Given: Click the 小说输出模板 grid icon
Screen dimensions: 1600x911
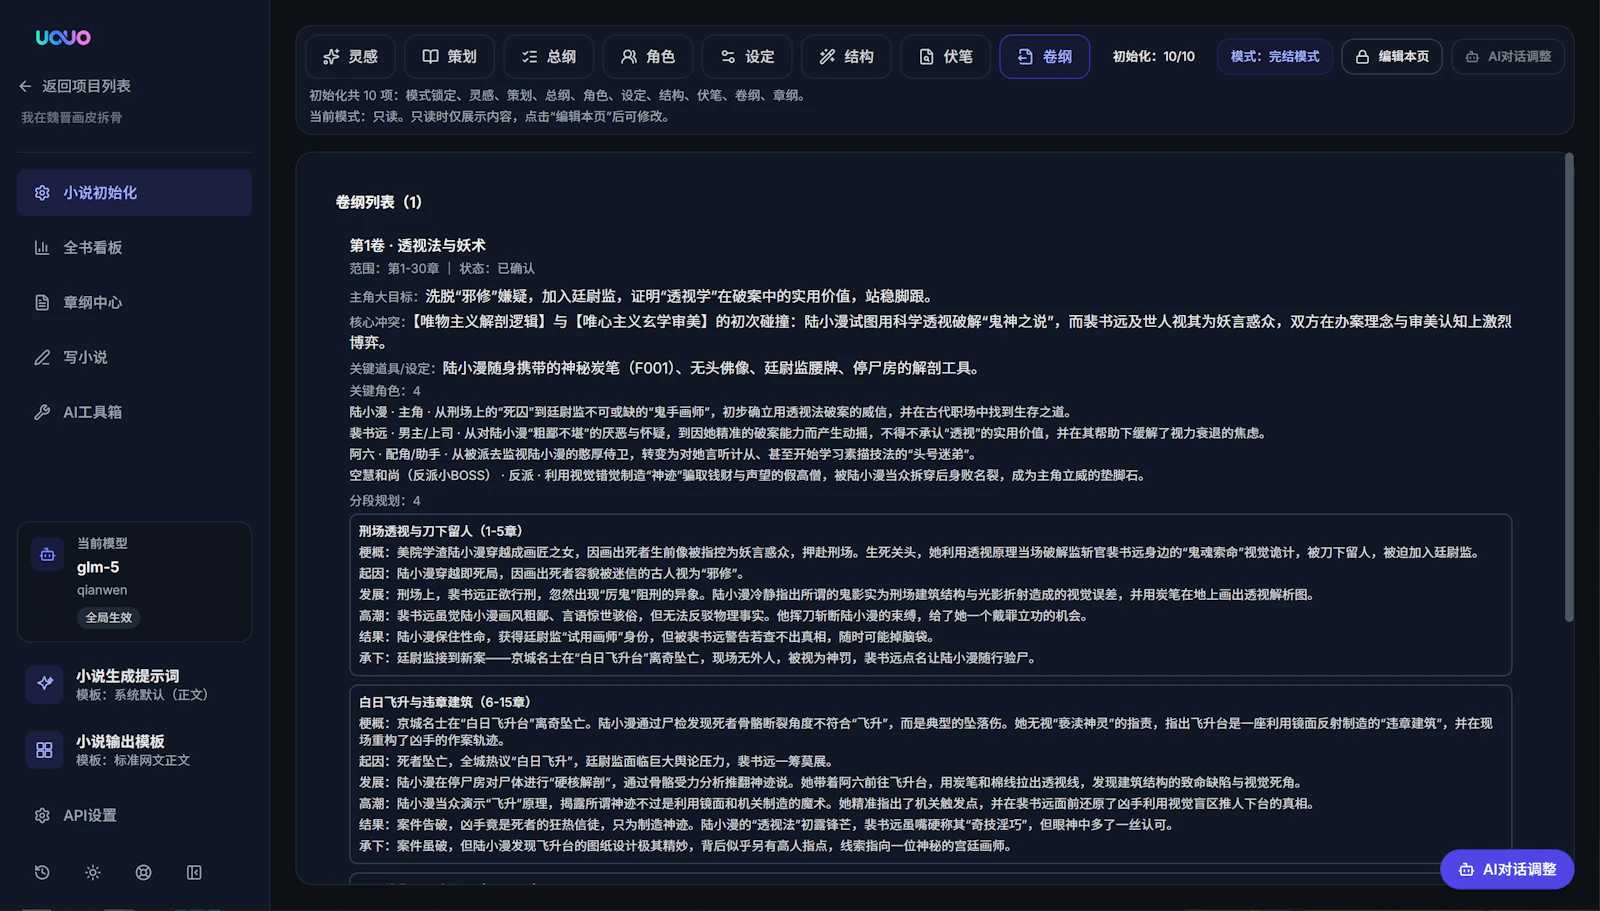Looking at the screenshot, I should point(45,750).
